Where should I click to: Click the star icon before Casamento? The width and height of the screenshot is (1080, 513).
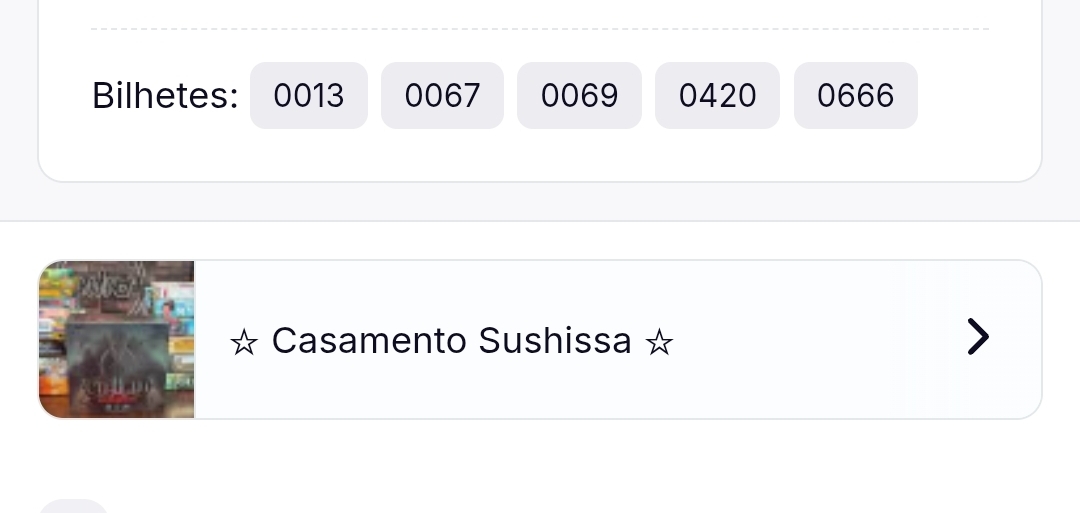point(243,343)
